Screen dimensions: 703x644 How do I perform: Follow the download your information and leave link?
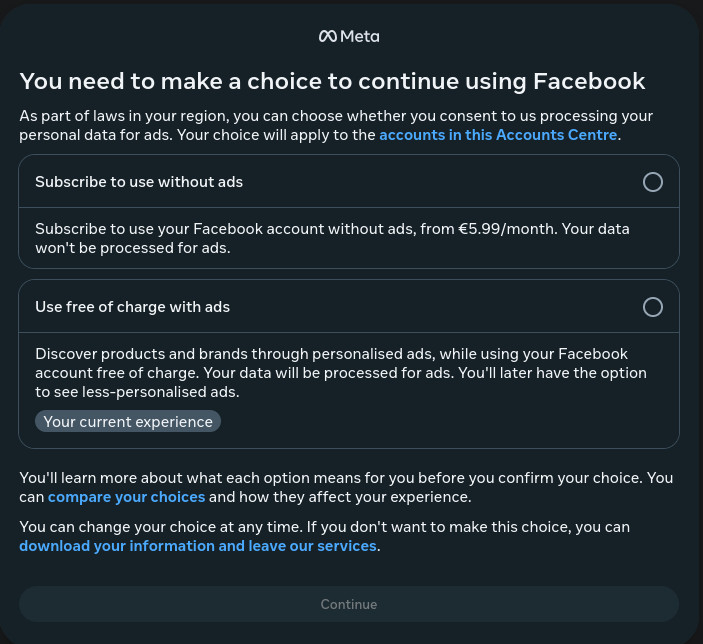coord(198,546)
